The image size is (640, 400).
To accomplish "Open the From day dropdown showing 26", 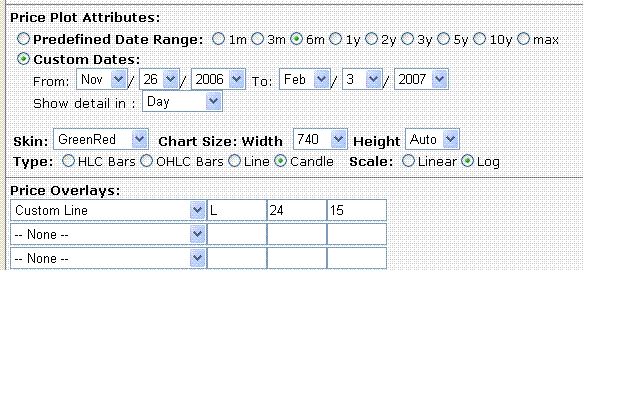I will click(159, 79).
